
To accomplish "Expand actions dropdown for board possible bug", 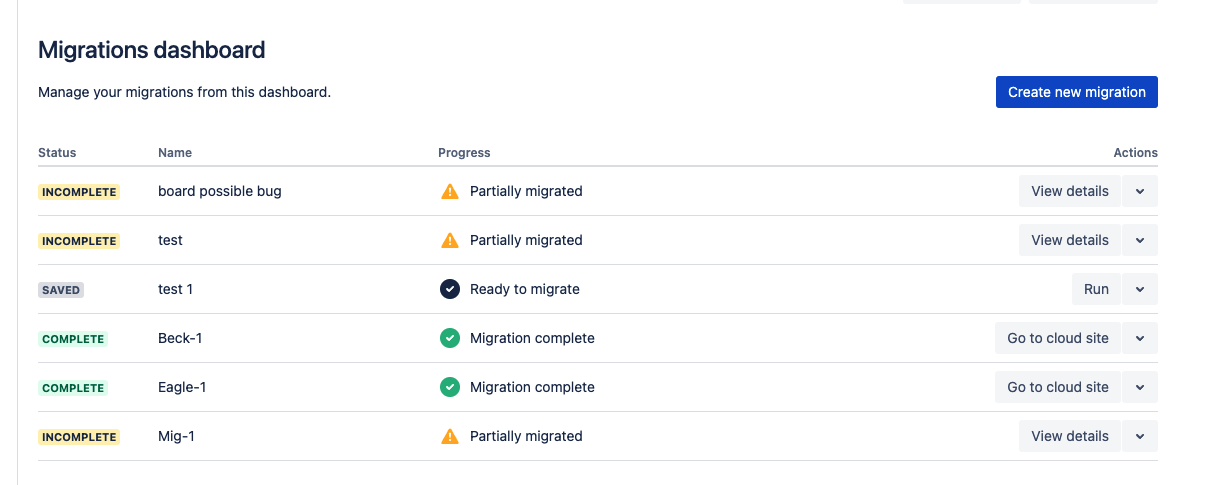I will pyautogui.click(x=1140, y=191).
